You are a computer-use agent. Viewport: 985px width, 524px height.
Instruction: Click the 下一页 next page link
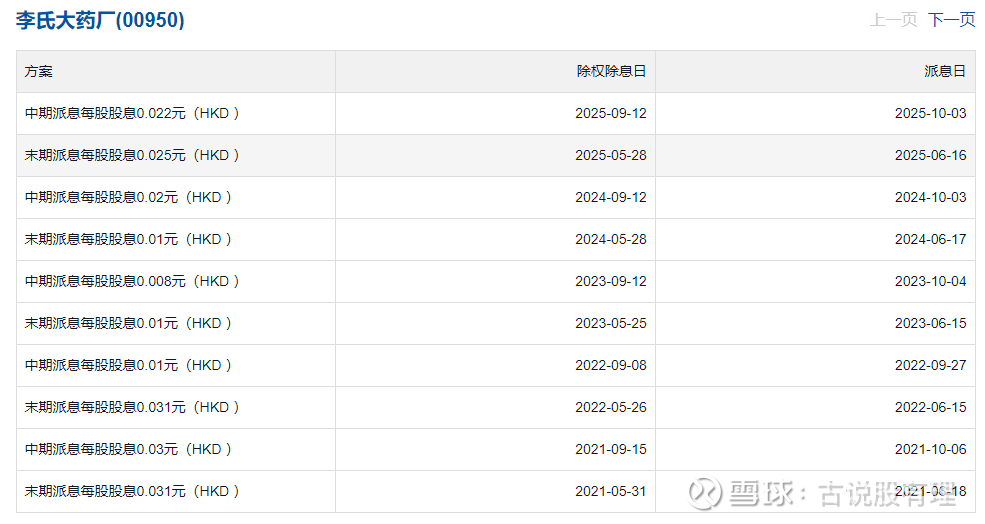[951, 20]
